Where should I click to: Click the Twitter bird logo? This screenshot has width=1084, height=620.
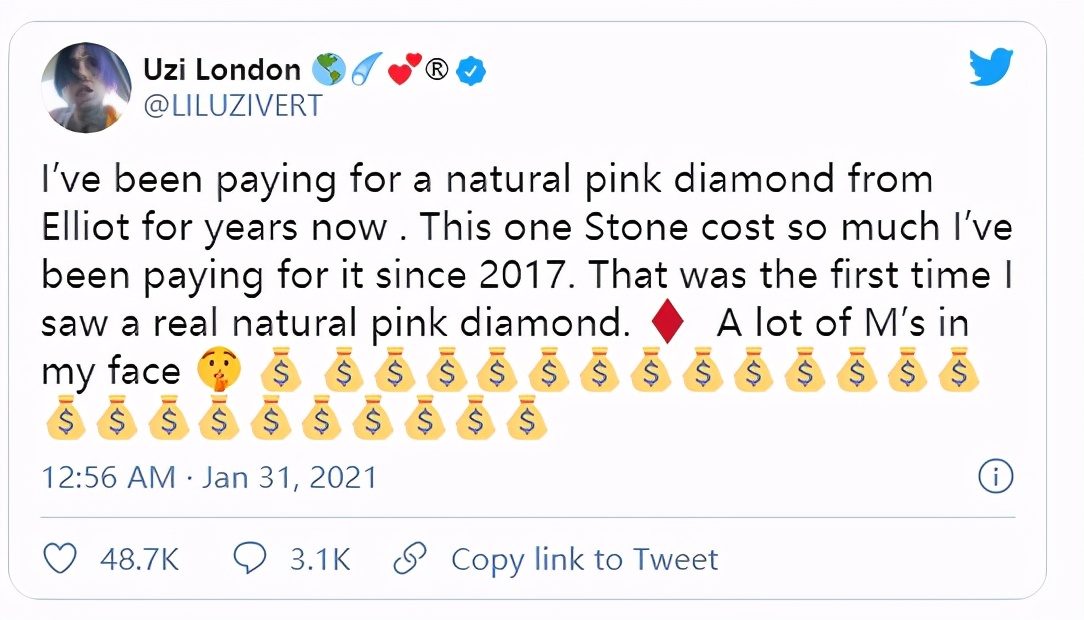(x=991, y=69)
